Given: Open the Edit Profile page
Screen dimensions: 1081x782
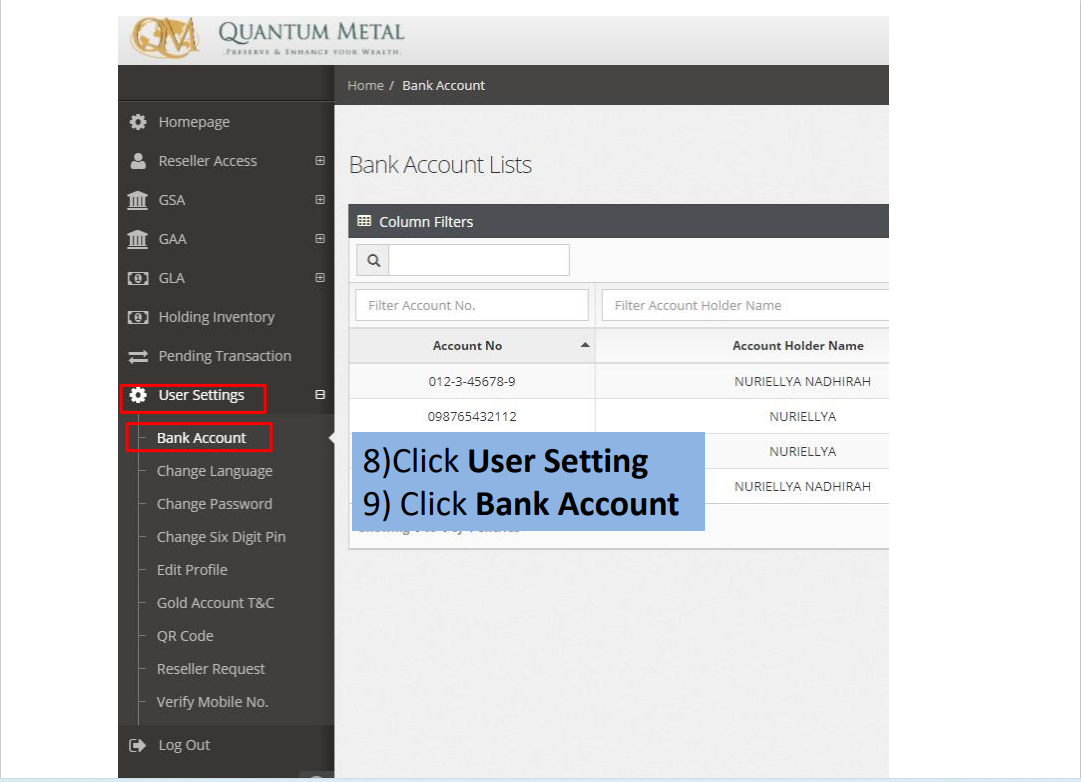Looking at the screenshot, I should tap(192, 570).
